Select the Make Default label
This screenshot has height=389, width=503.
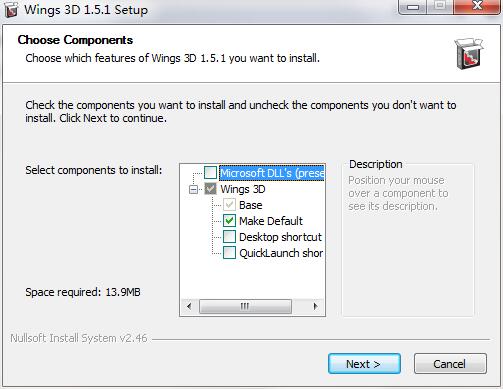click(271, 221)
